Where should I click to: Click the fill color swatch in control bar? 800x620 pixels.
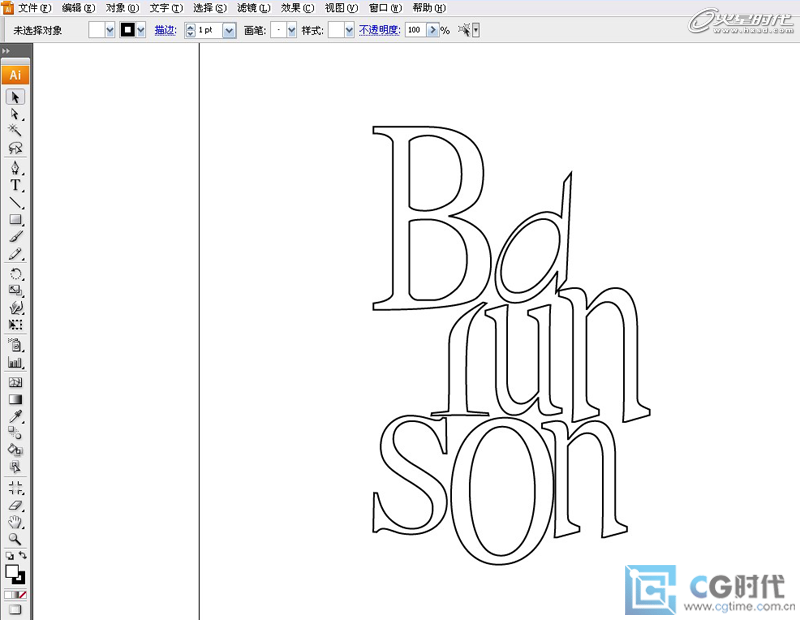pyautogui.click(x=96, y=30)
